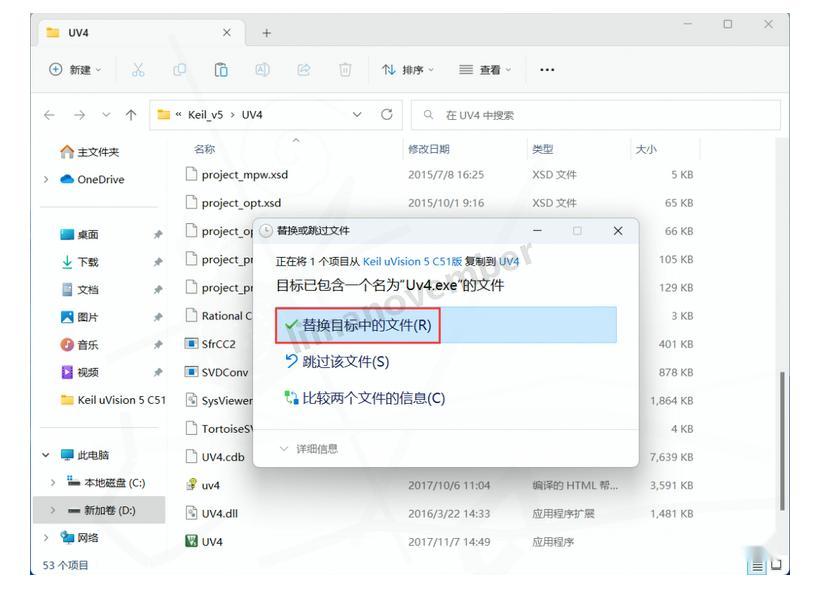
Task: Select the project_opt.xsd file
Action: pyautogui.click(x=241, y=203)
